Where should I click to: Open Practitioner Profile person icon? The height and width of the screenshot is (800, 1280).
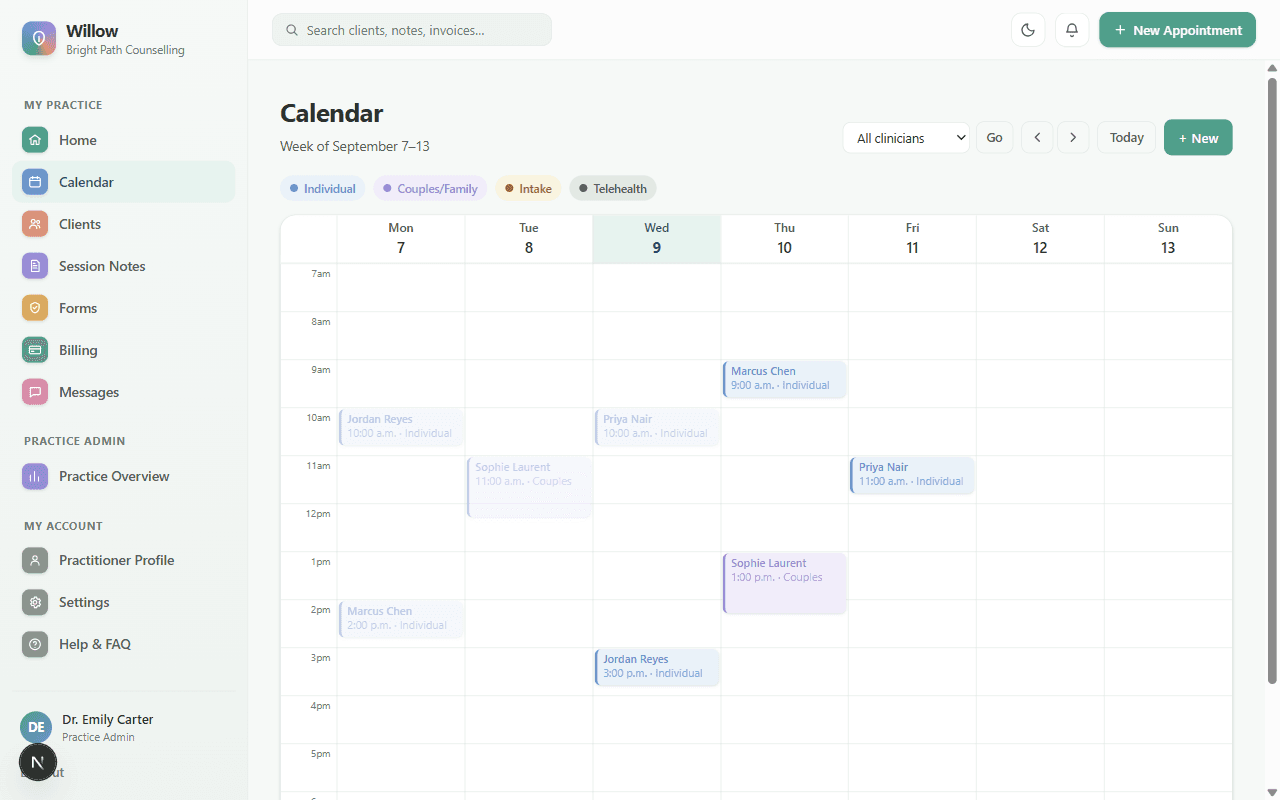click(x=35, y=560)
